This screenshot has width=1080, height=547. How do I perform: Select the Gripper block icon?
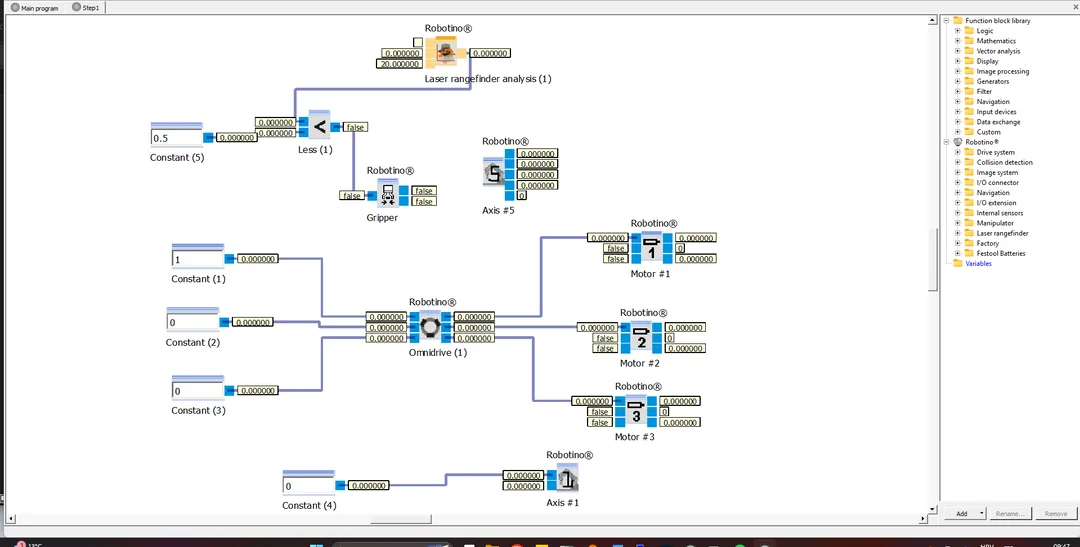(387, 195)
